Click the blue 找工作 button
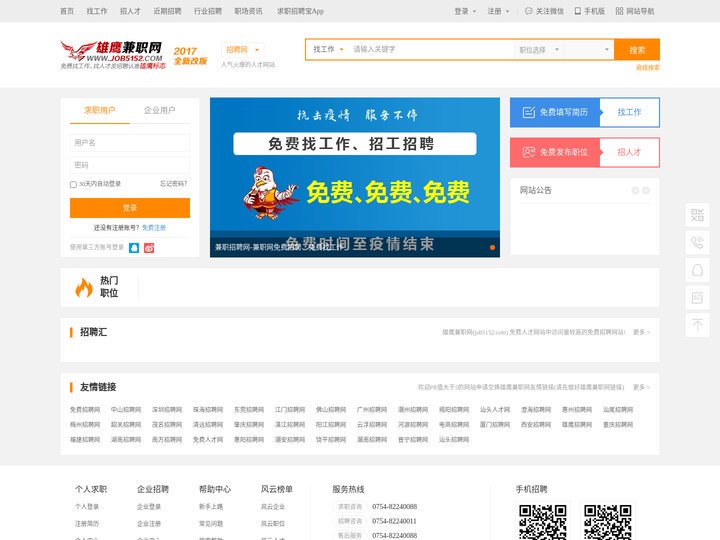The width and height of the screenshot is (720, 540). [630, 112]
